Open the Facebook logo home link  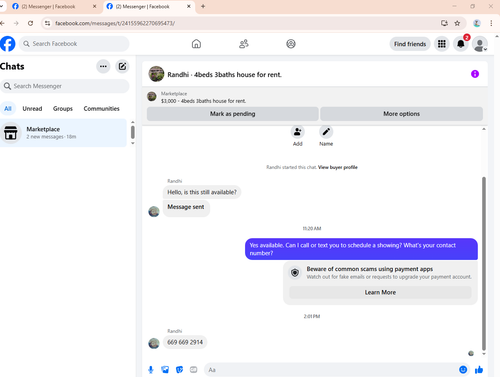coord(7,44)
